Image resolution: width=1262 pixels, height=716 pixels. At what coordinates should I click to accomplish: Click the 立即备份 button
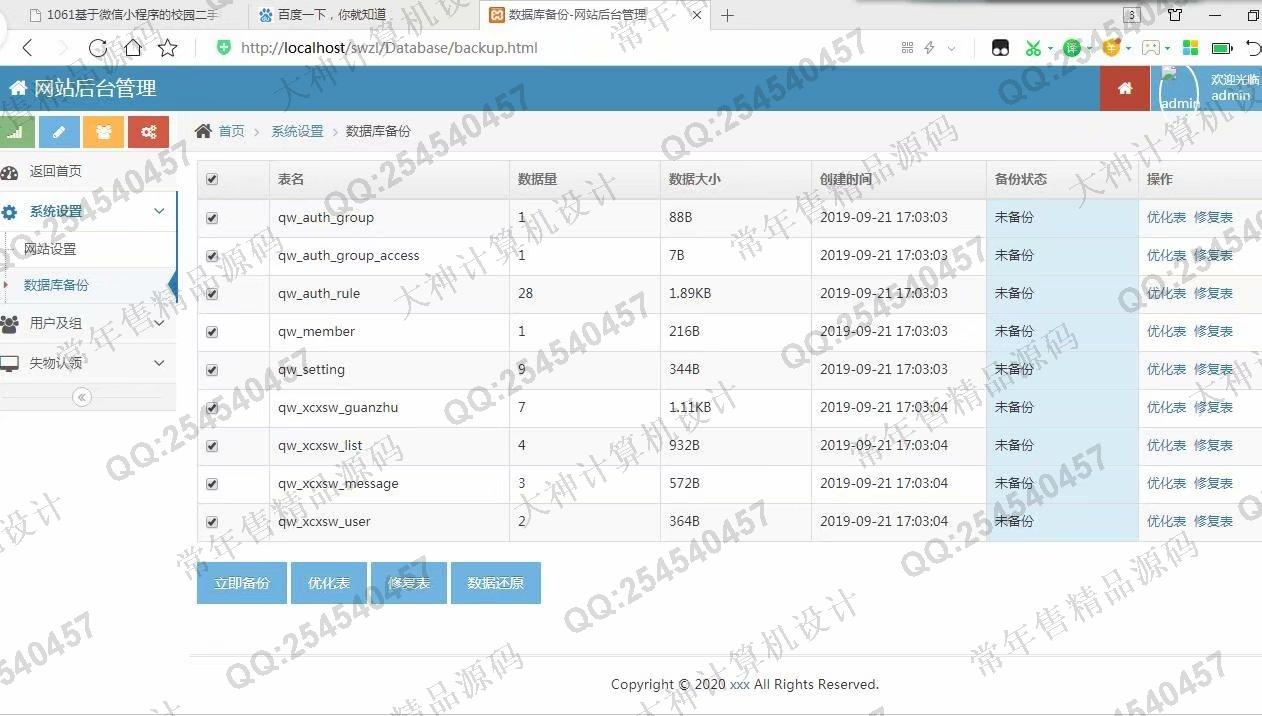tap(242, 583)
